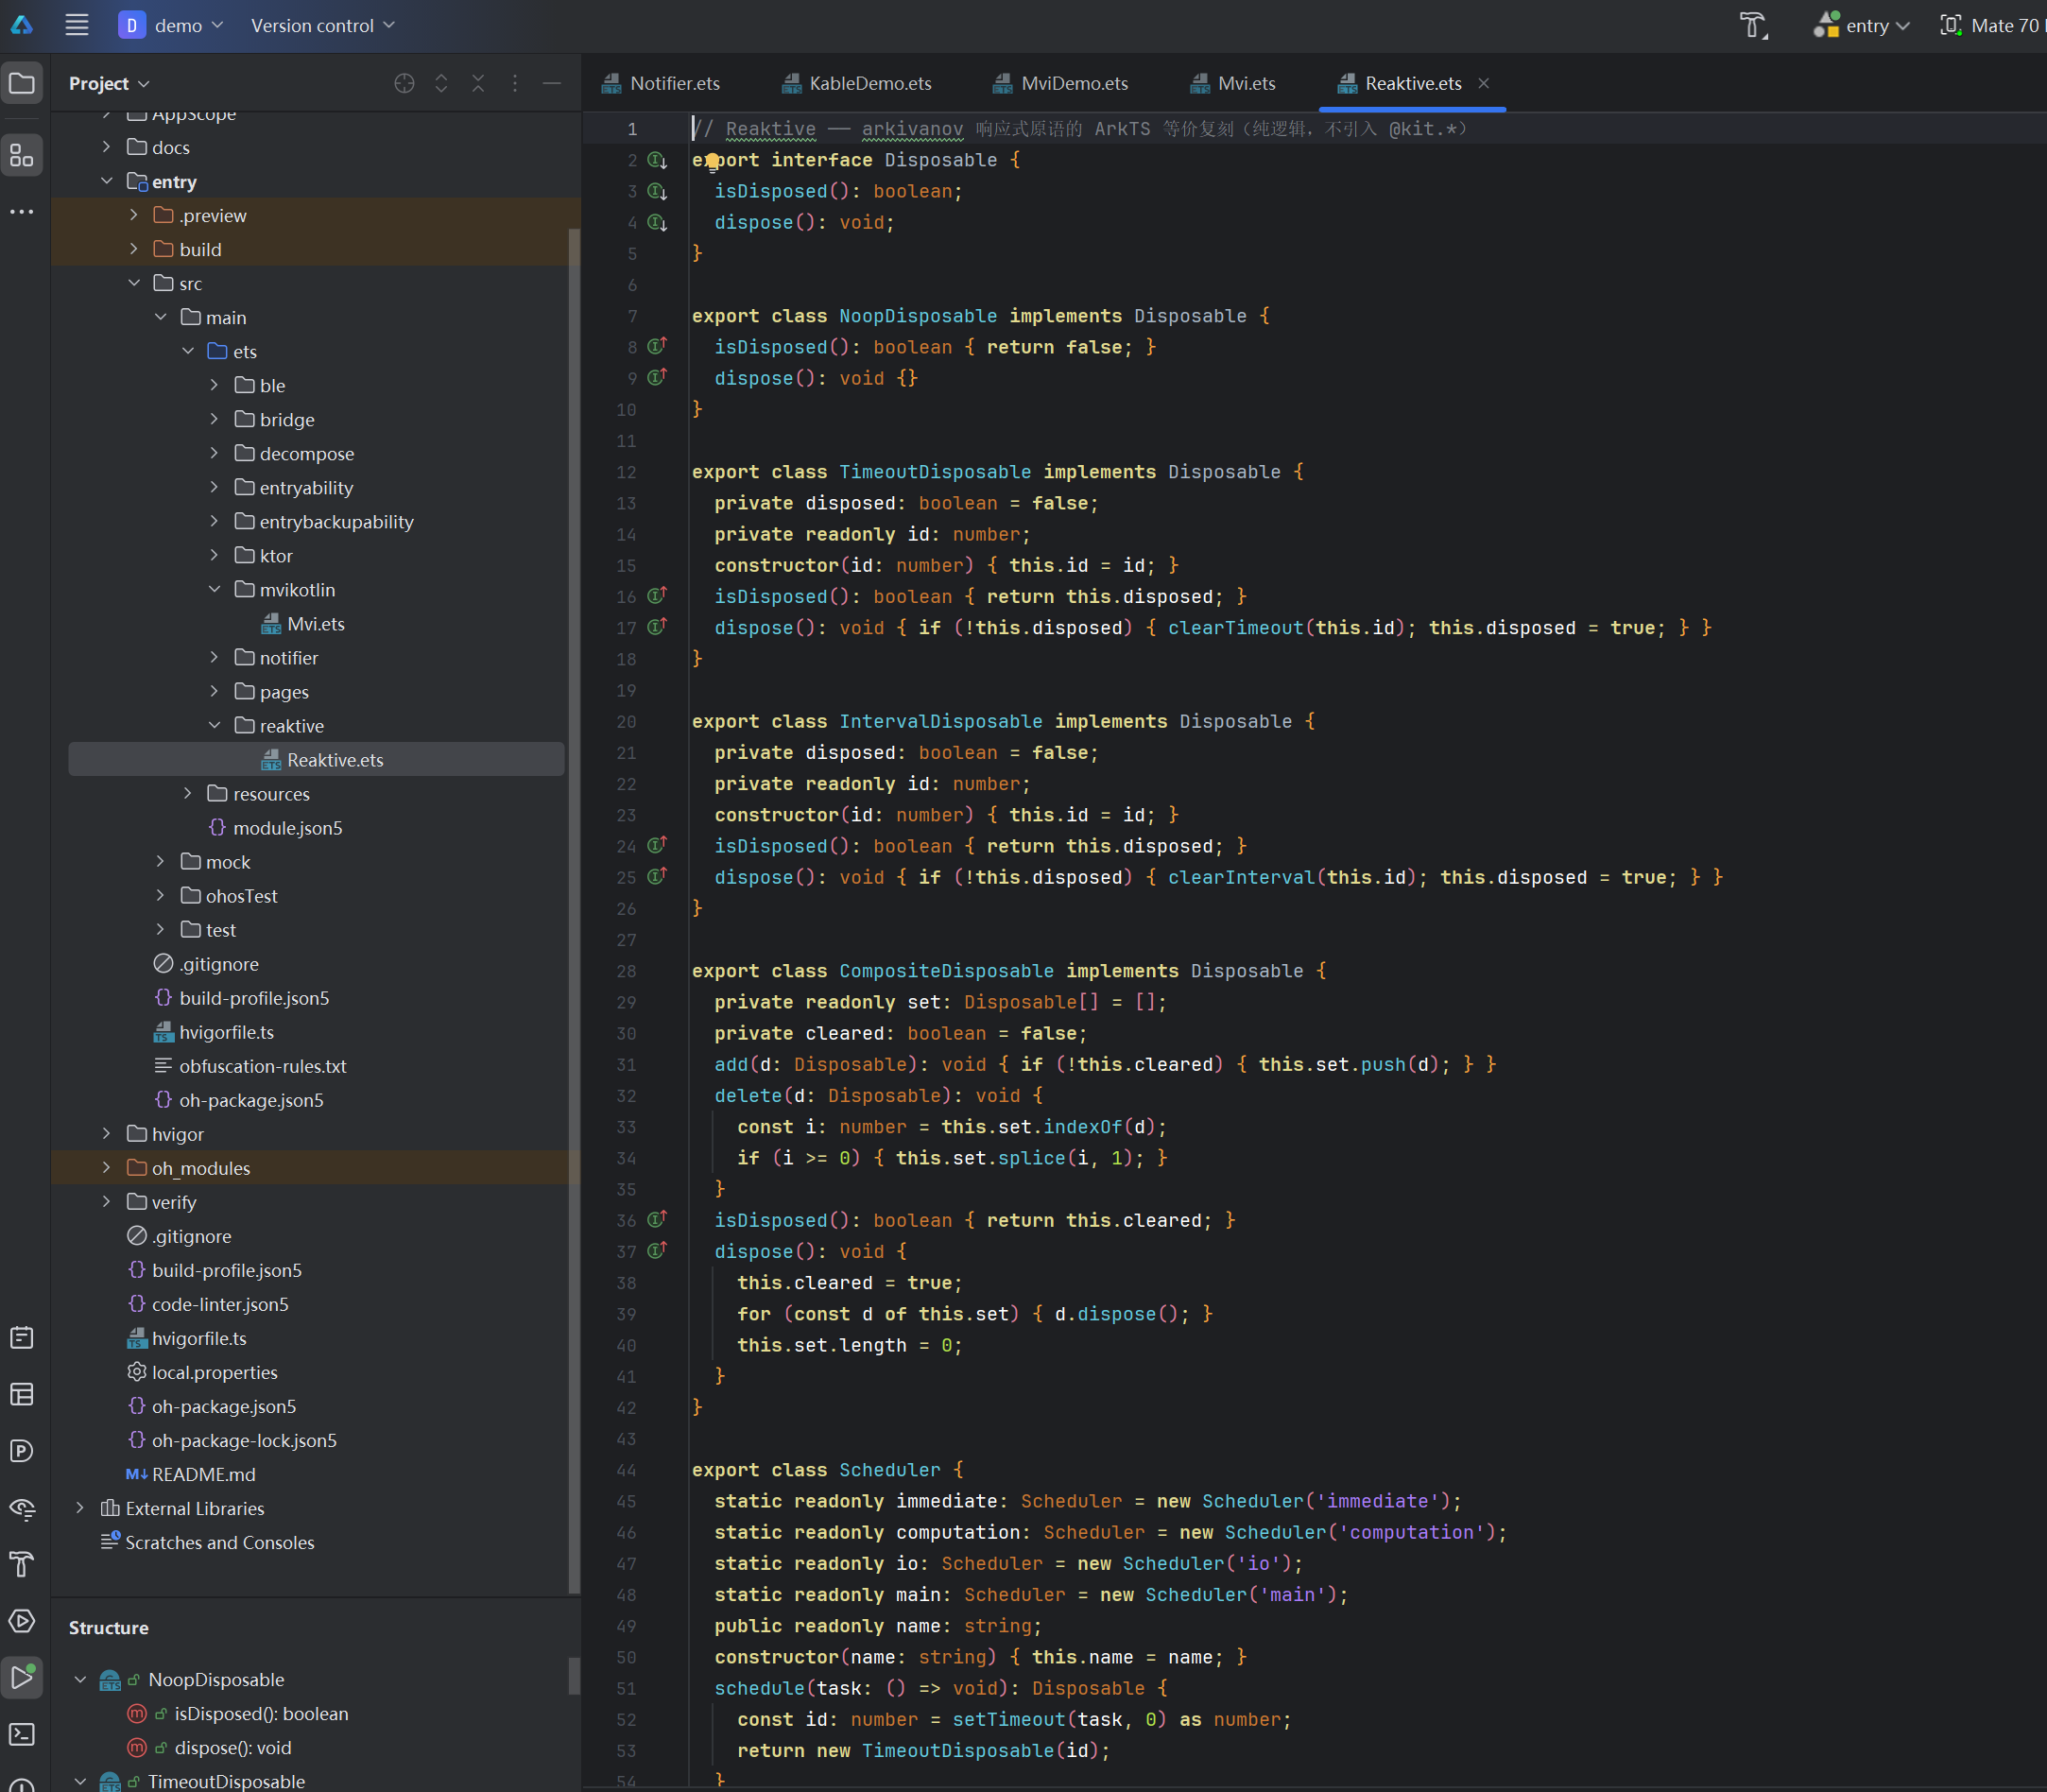This screenshot has width=2047, height=1792.
Task: Open the Project tool window icon
Action: point(22,83)
